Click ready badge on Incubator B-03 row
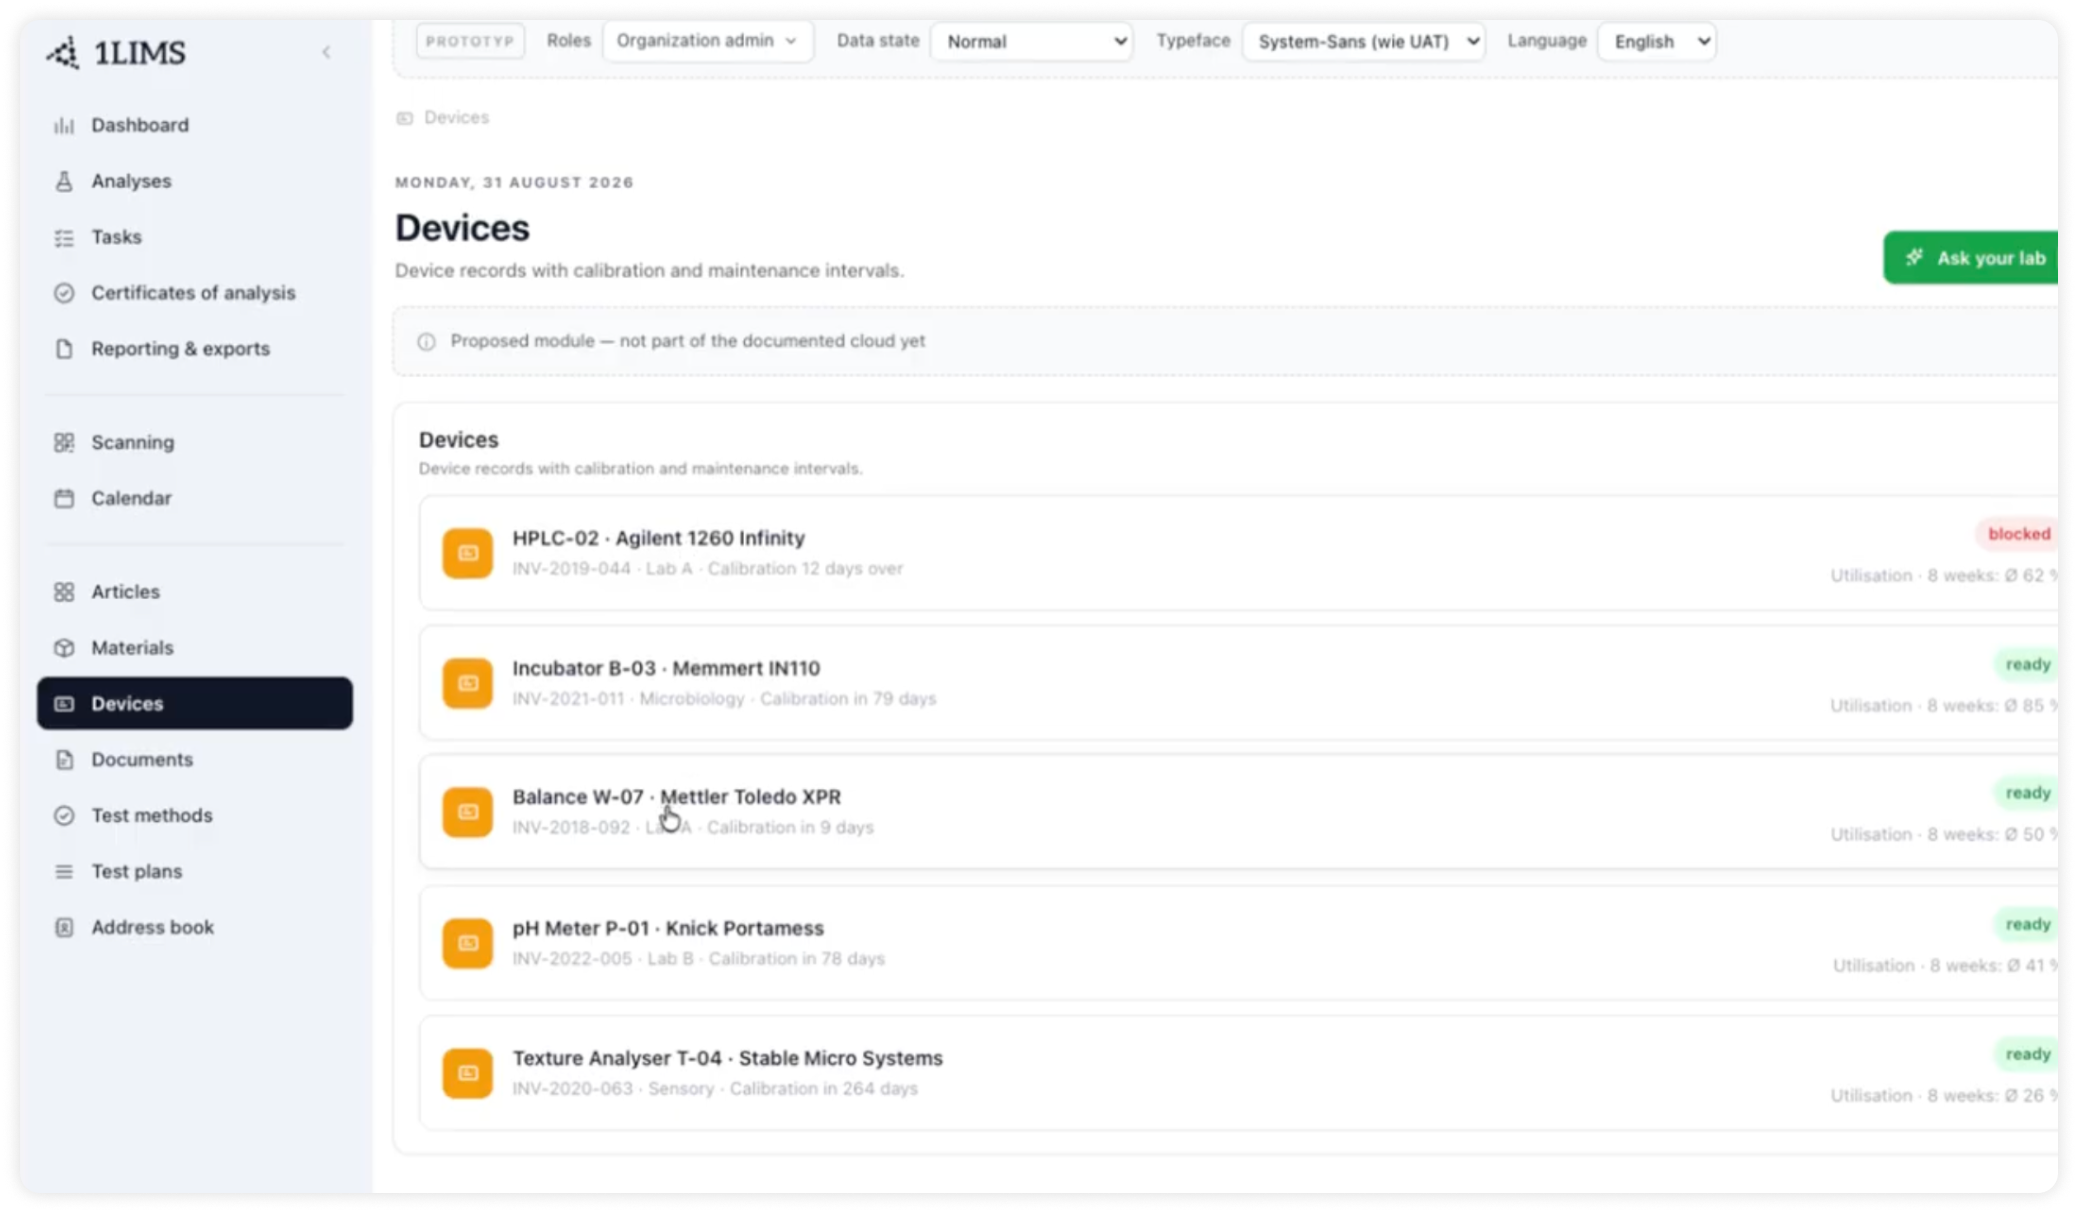 2027,664
